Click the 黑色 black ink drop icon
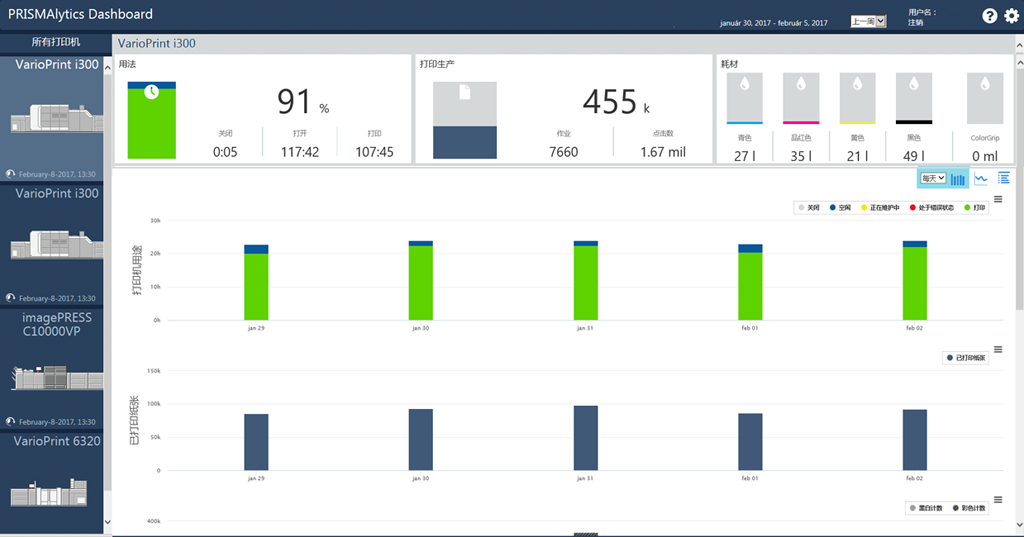 coord(914,84)
